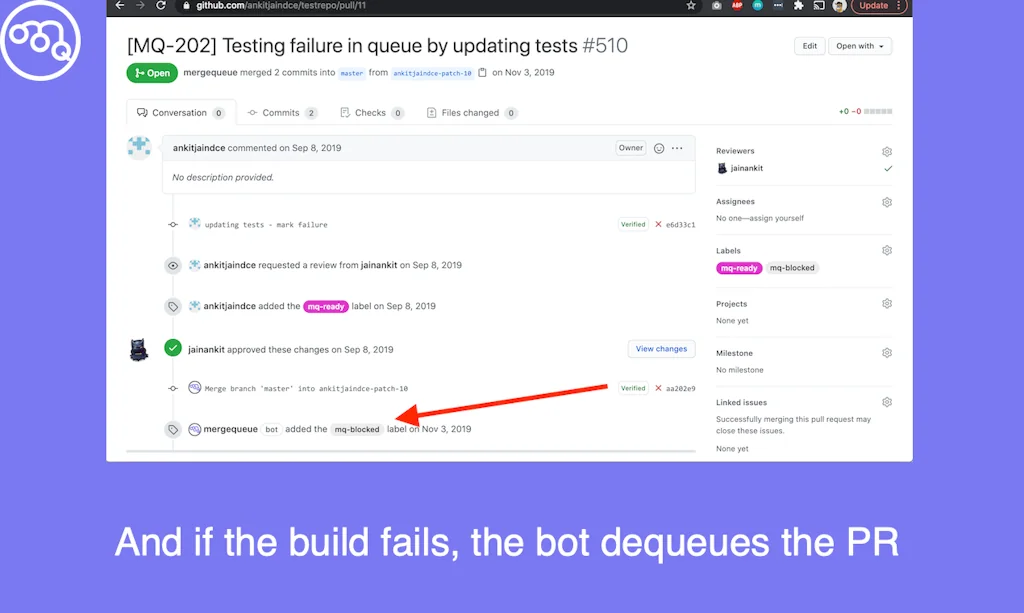Switch to the Commits tab
1024x613 pixels.
click(x=282, y=113)
